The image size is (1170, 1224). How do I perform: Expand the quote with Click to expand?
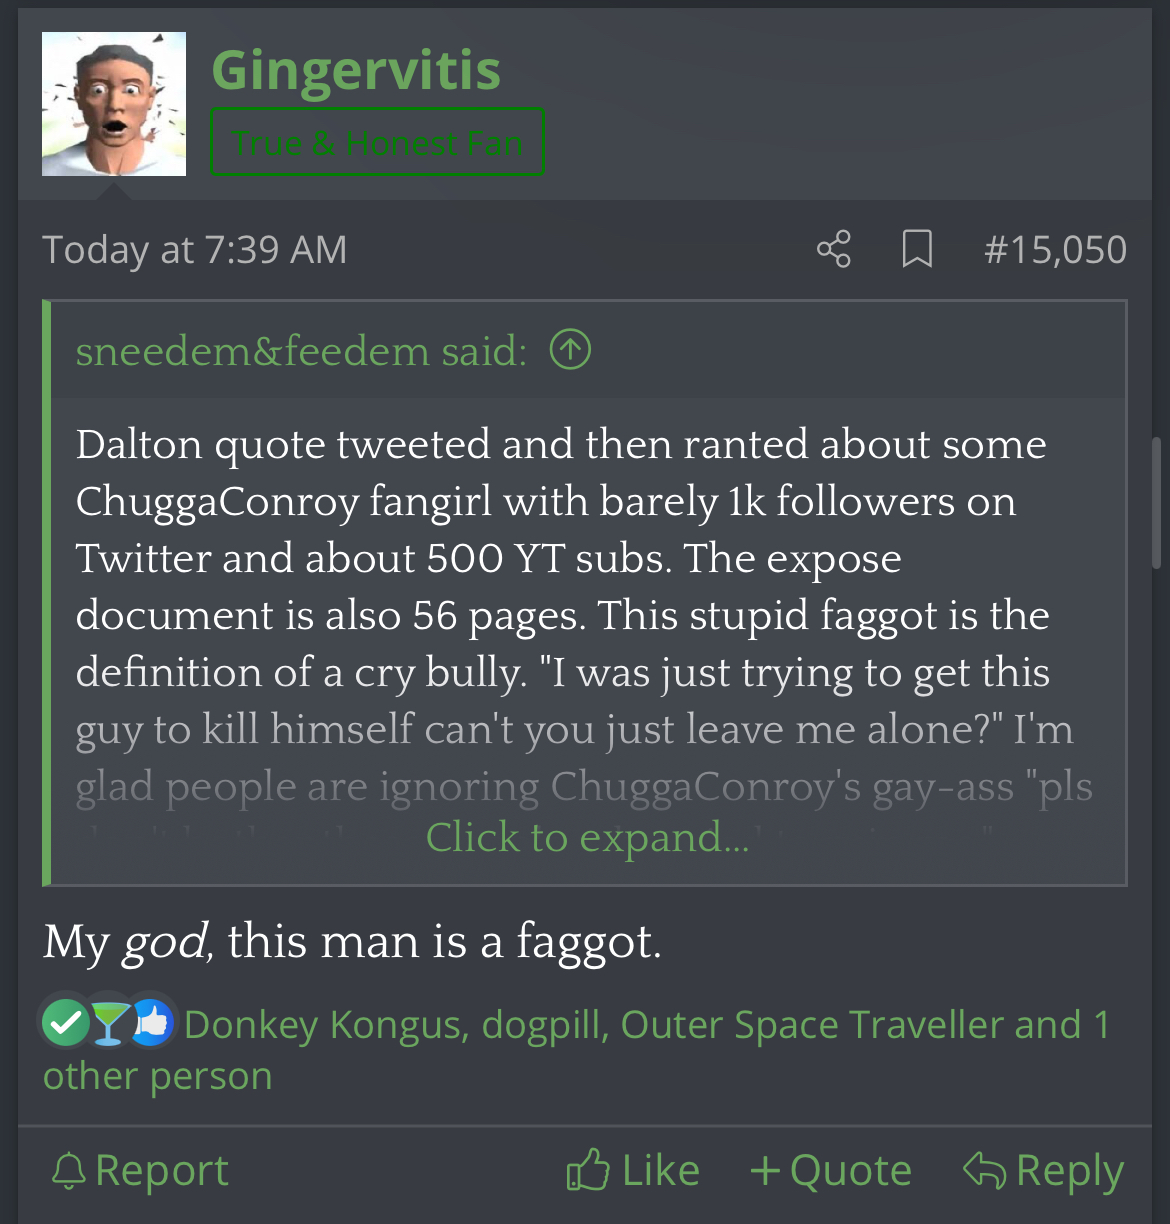tap(587, 838)
